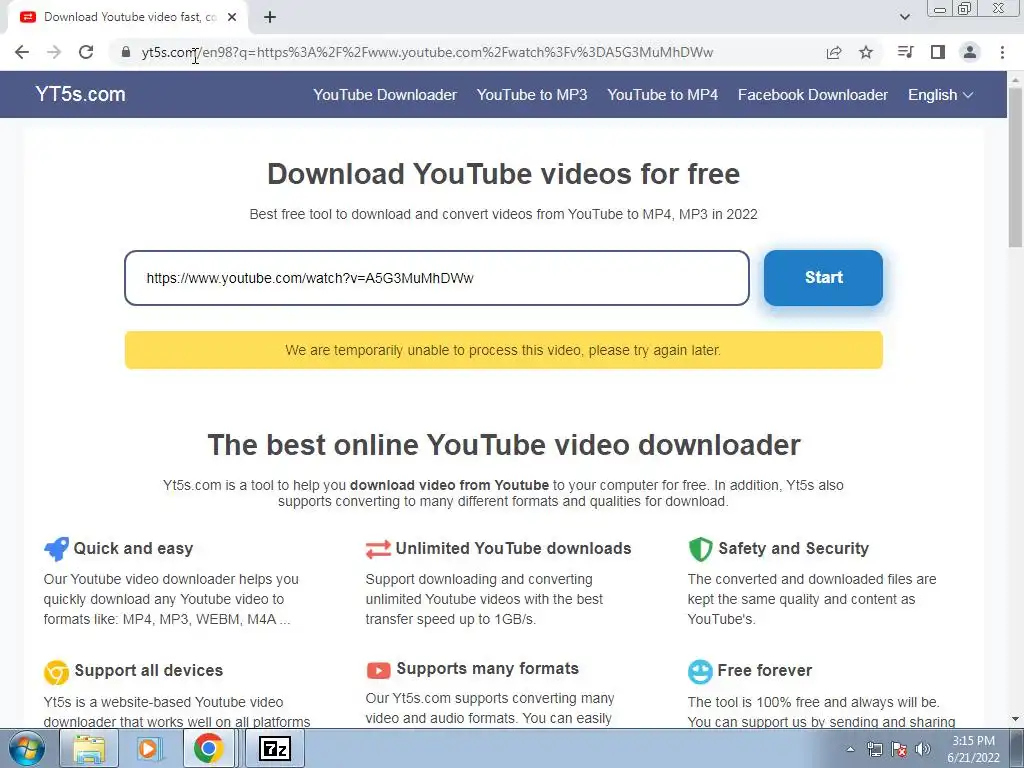Click the smiley Free forever icon

tap(700, 671)
